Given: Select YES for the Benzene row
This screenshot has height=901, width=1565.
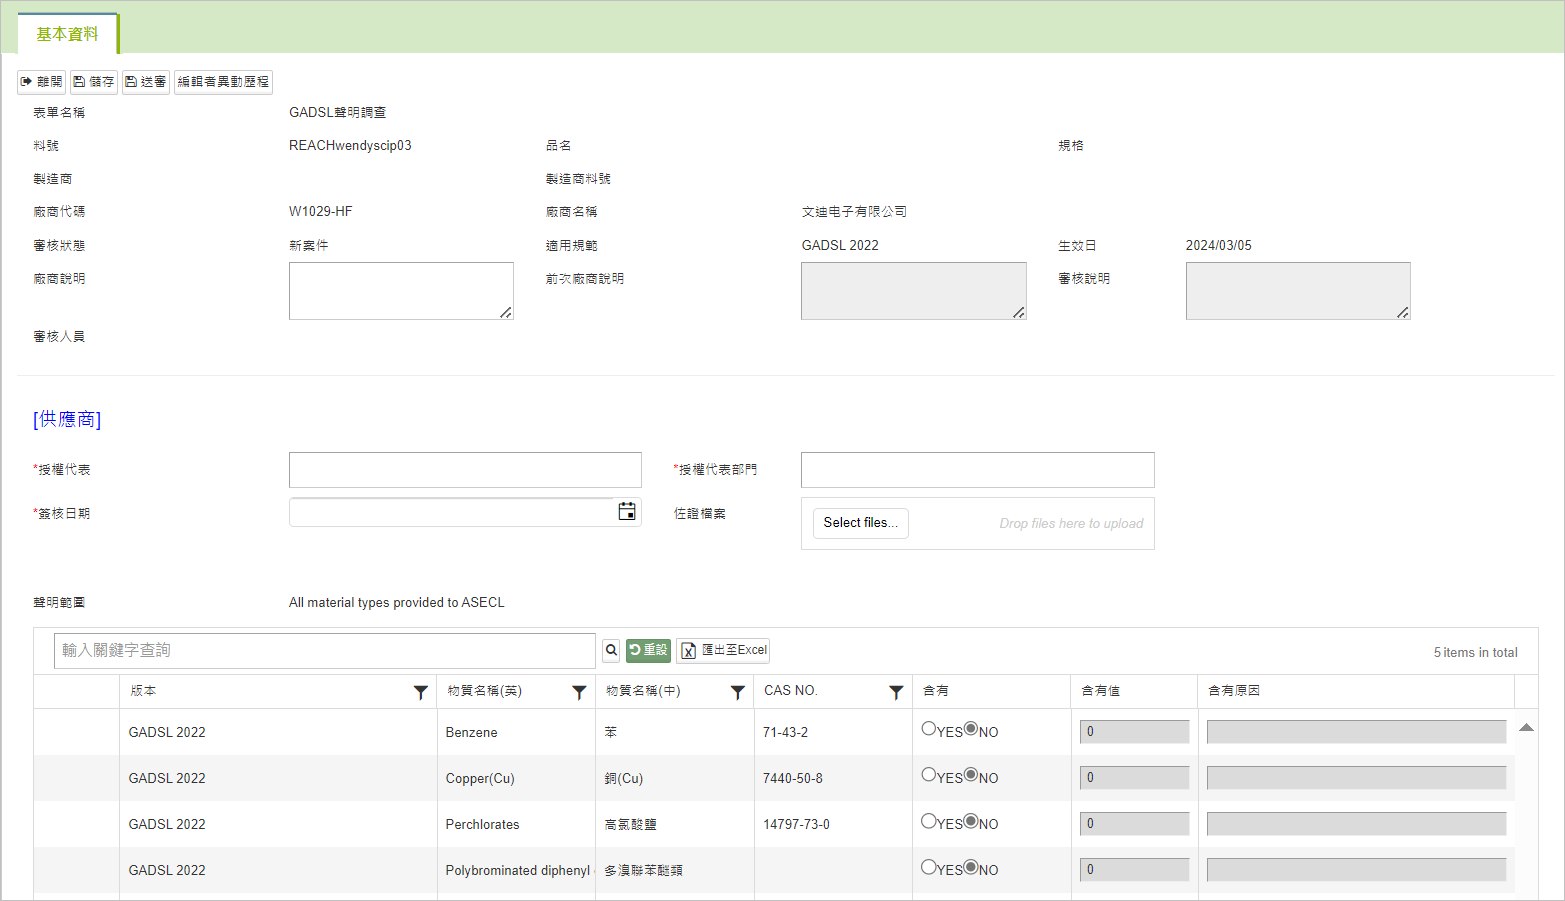Looking at the screenshot, I should tap(929, 729).
